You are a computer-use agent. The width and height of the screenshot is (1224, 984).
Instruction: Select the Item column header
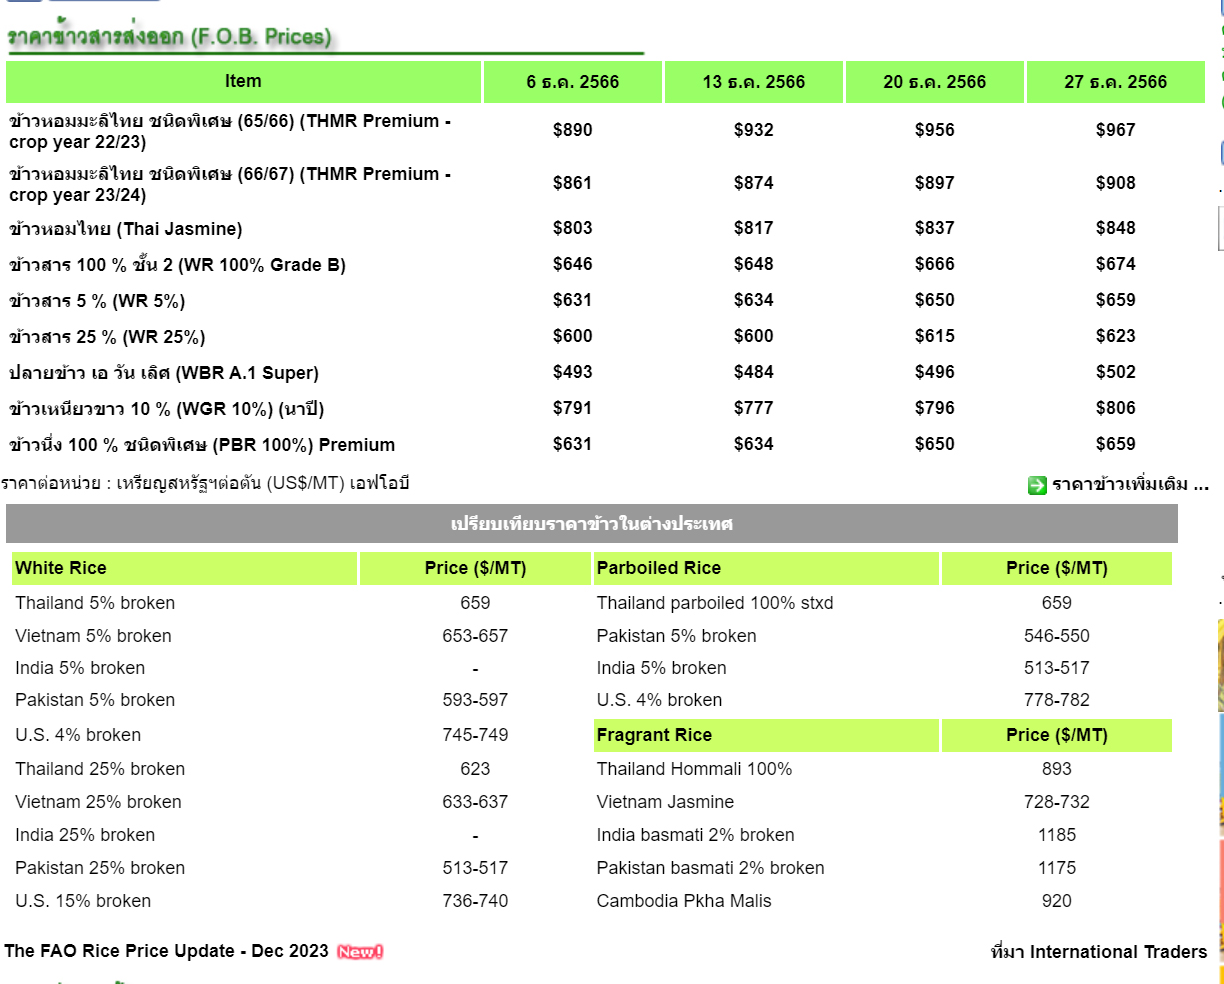coord(243,82)
